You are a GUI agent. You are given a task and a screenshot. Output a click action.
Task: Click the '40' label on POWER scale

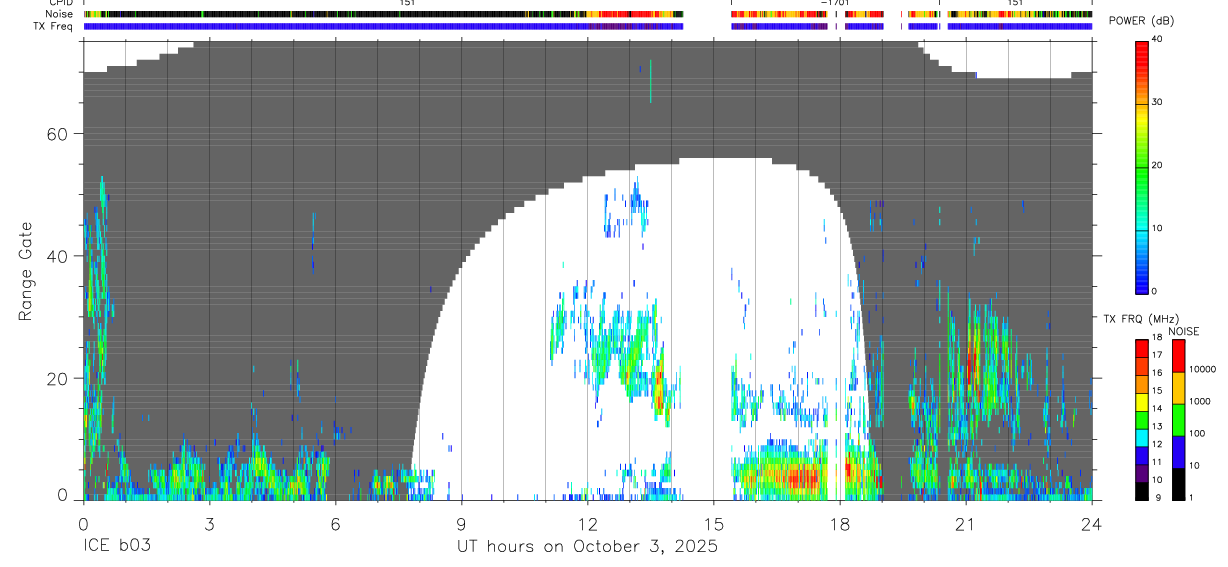point(1158,40)
